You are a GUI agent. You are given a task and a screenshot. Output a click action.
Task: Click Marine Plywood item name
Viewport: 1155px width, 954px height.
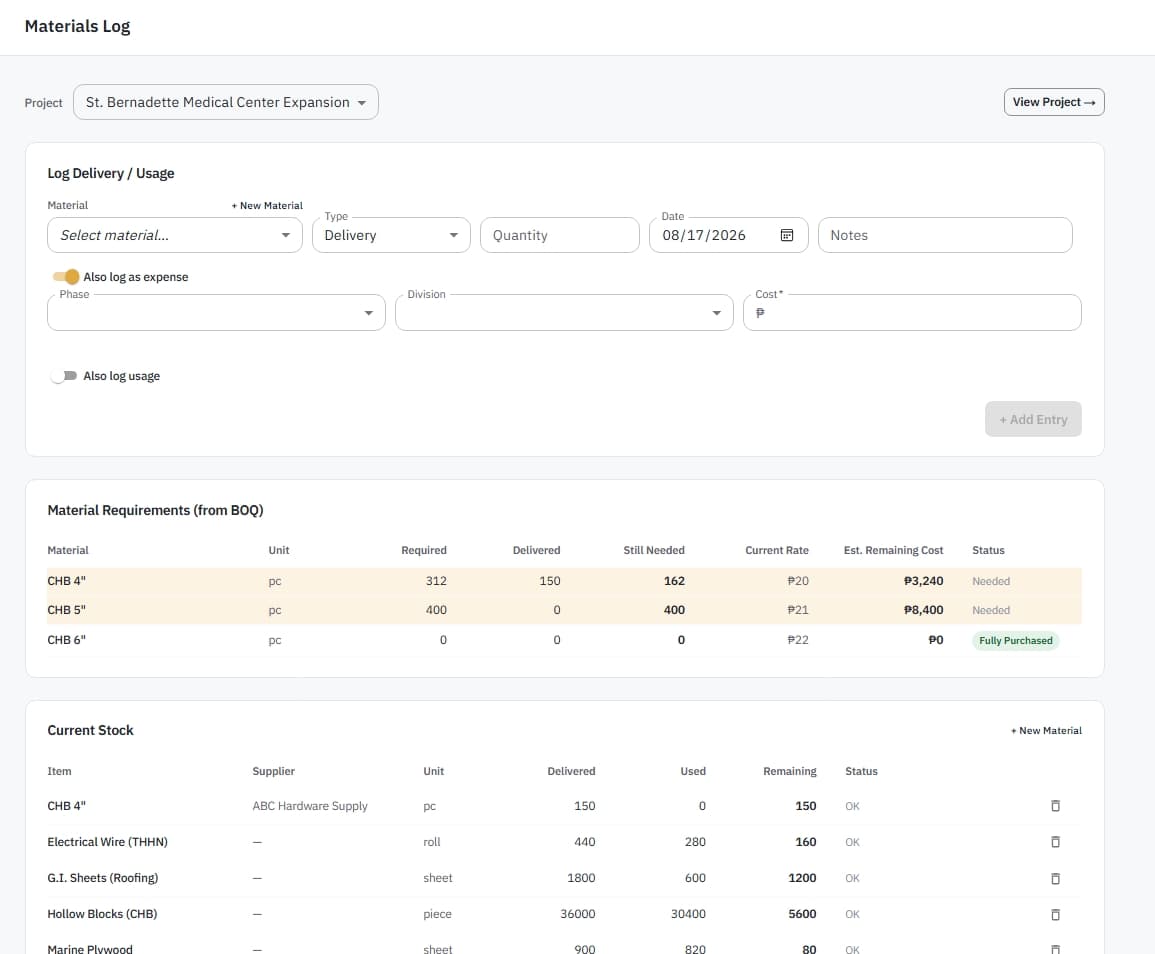tap(90, 949)
